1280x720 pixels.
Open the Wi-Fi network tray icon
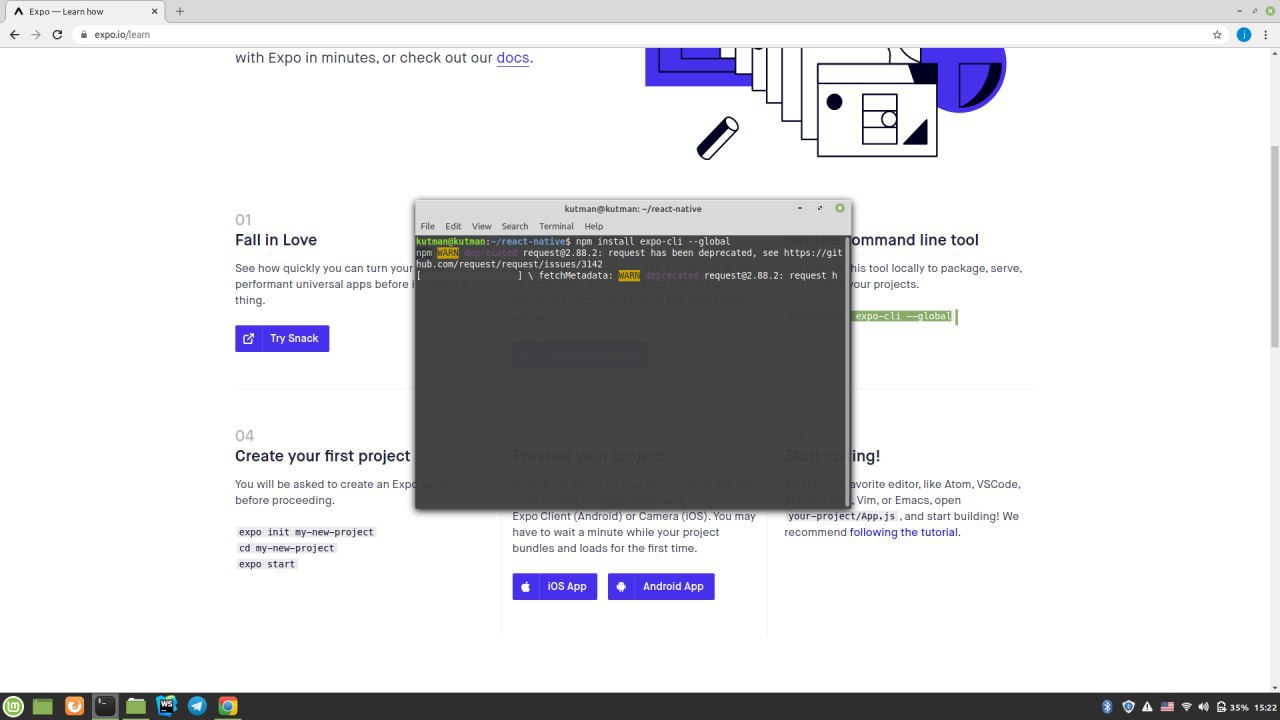1186,707
